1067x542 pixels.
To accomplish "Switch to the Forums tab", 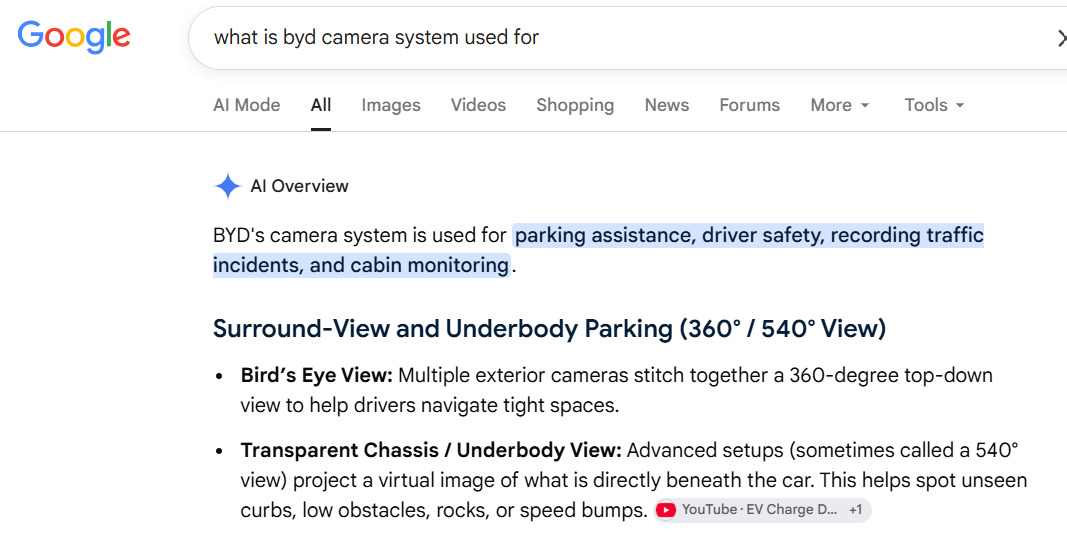I will click(x=749, y=105).
